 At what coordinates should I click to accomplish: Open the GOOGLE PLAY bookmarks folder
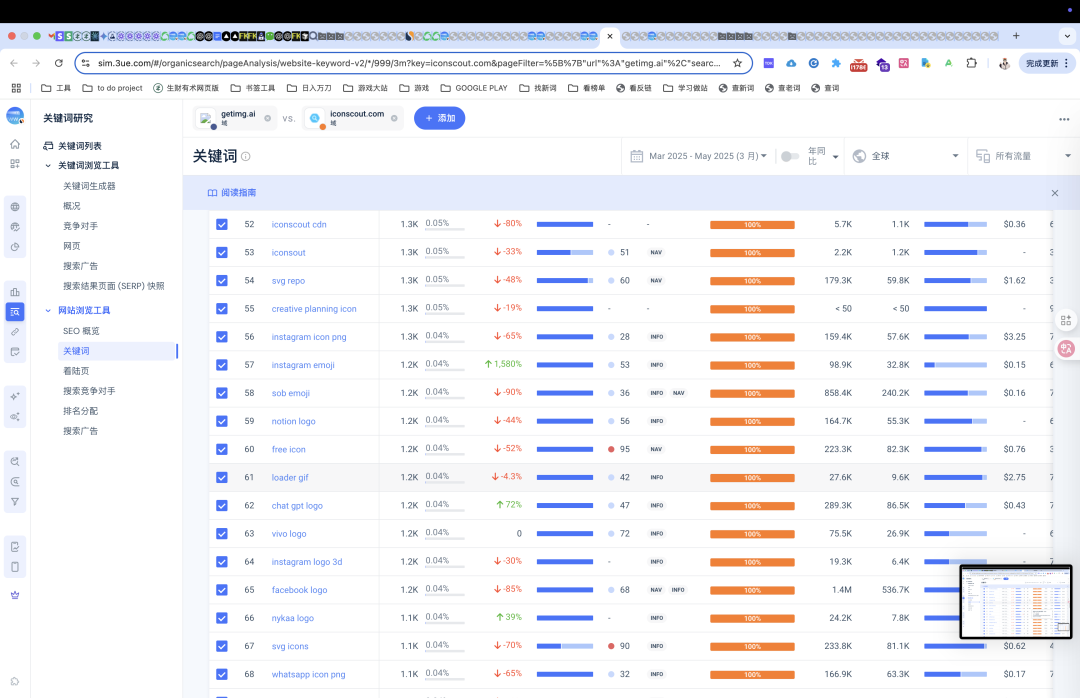[474, 88]
